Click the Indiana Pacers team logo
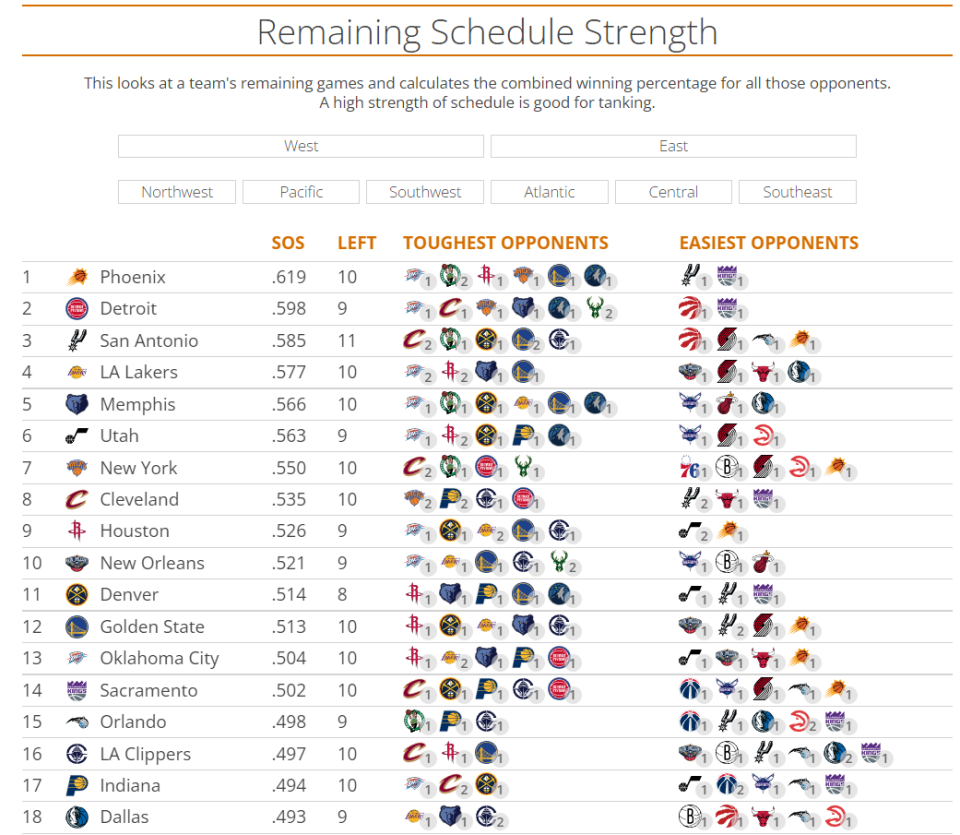The image size is (960, 835). click(77, 786)
